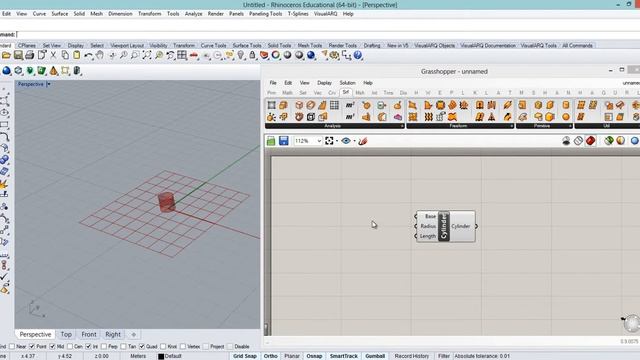The image size is (640, 360).
Task: Click the orange cone icon in second toolbar row
Action: pyautogui.click(x=53, y=71)
